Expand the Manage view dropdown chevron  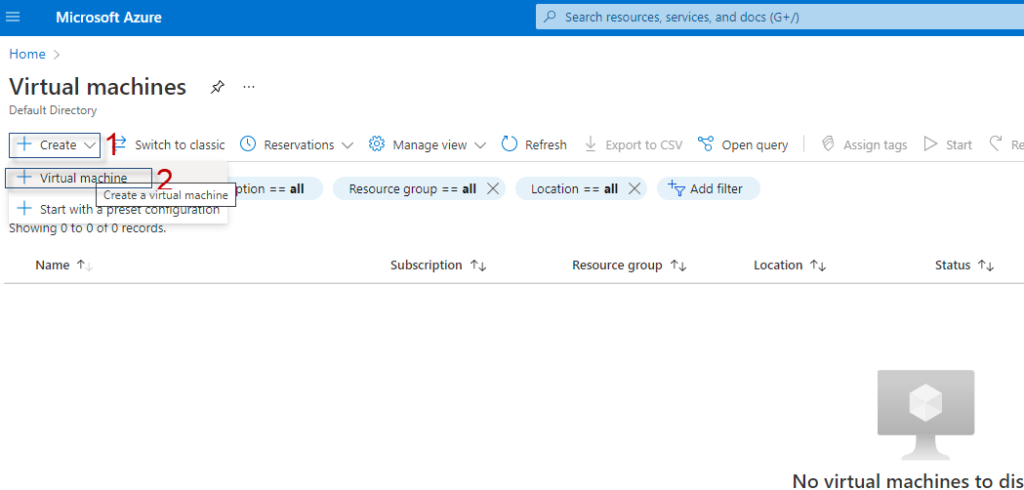tap(480, 145)
